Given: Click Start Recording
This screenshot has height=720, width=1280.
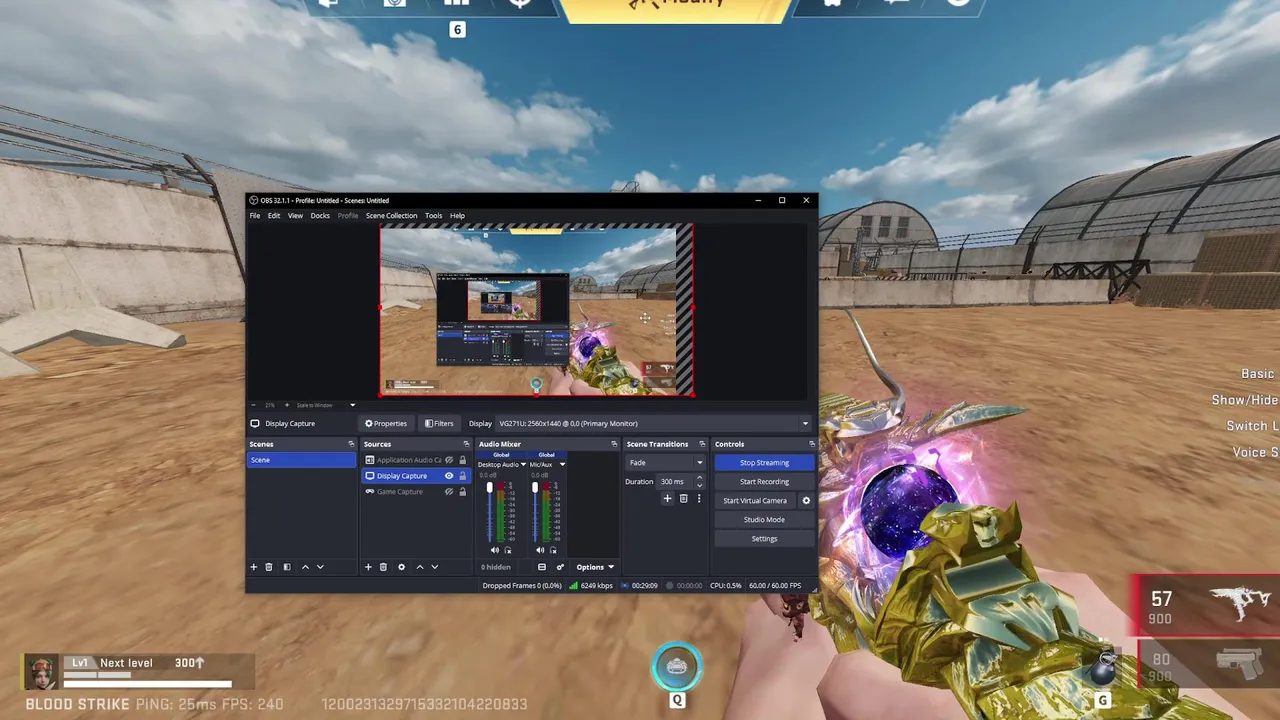Looking at the screenshot, I should click(x=764, y=482).
